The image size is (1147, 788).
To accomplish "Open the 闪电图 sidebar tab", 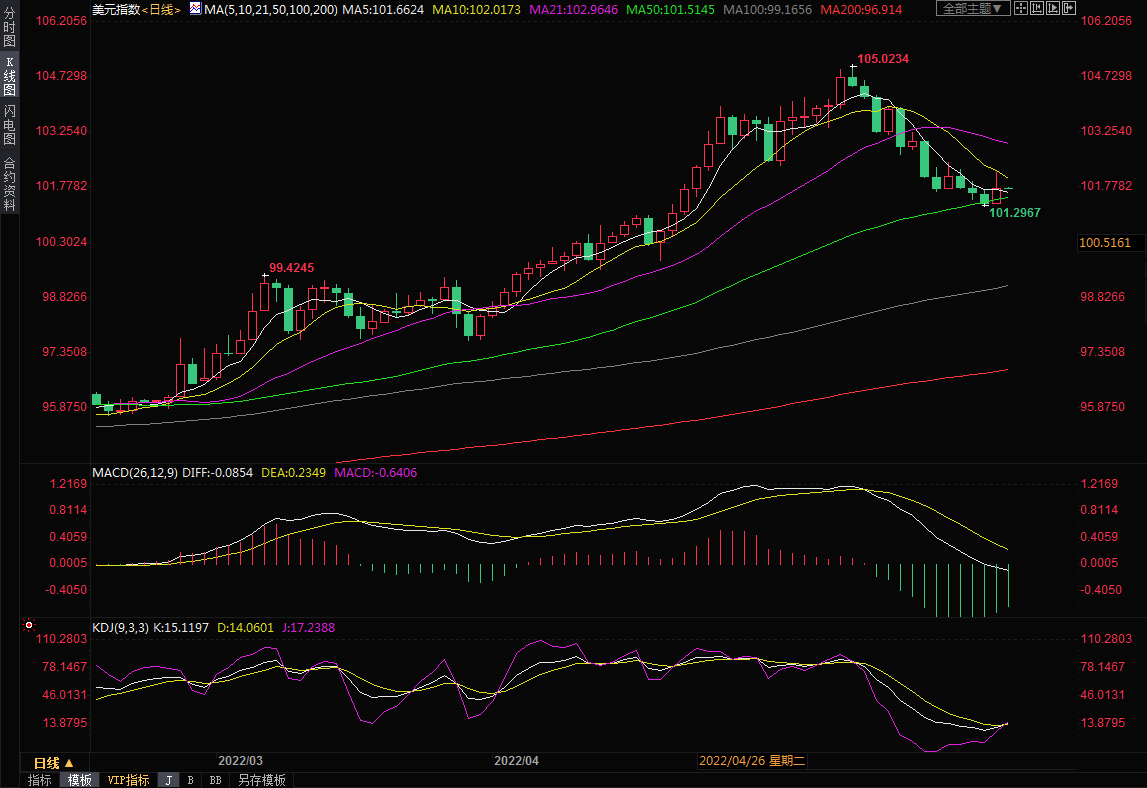I will pos(9,124).
